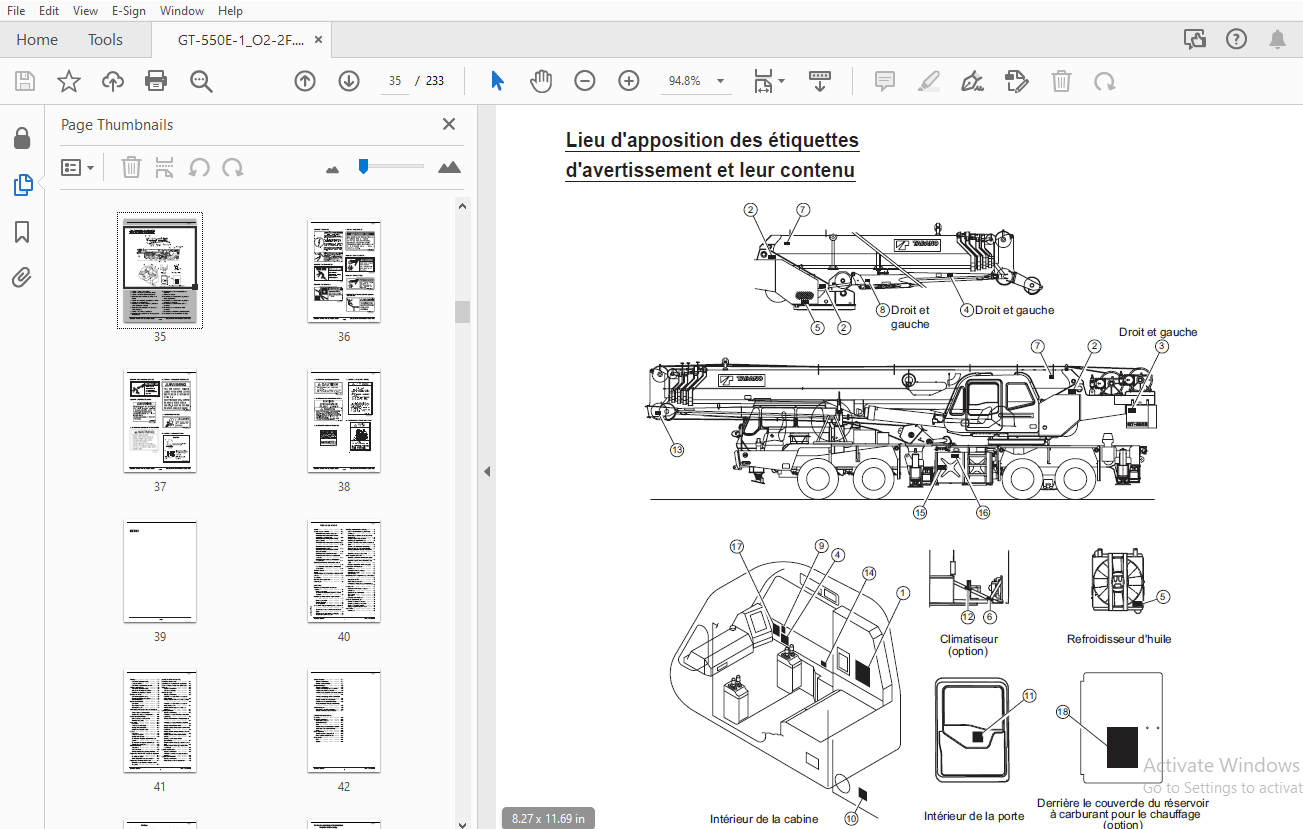Viewport: 1303px width, 829px height.
Task: Click the Save file icon
Action: tap(25, 81)
